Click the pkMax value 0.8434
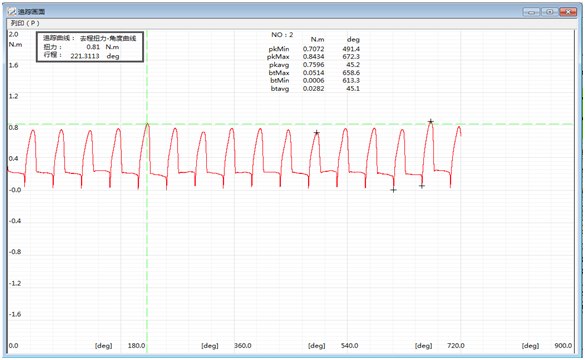 tap(313, 57)
